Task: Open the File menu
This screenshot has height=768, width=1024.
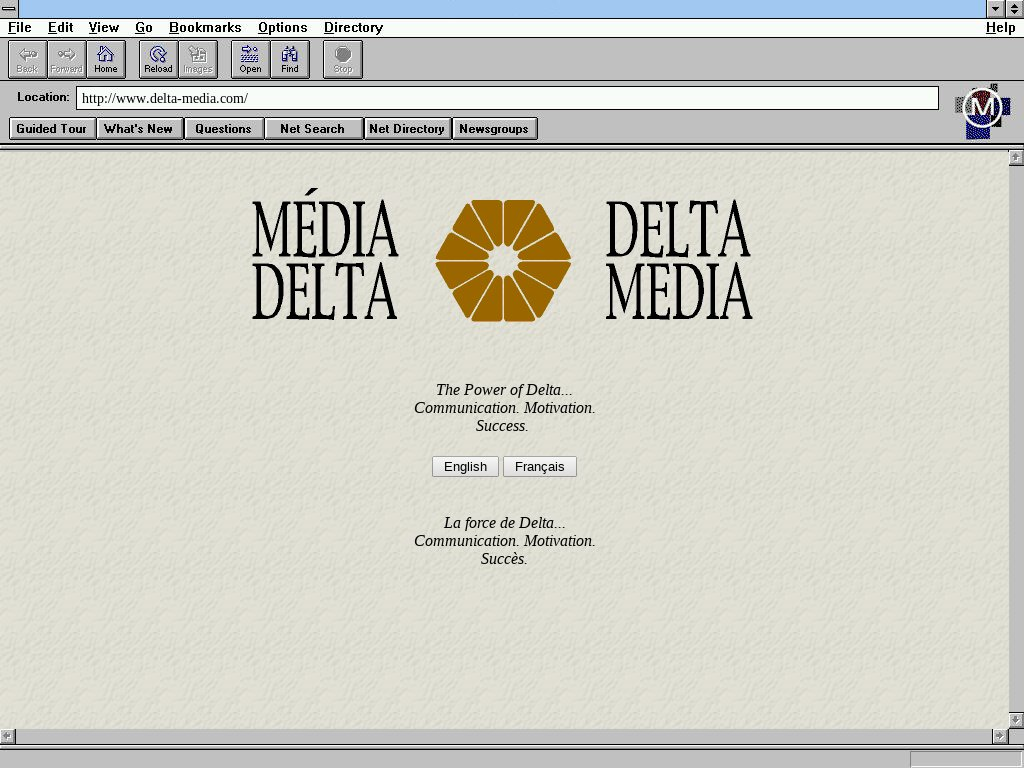Action: point(19,28)
